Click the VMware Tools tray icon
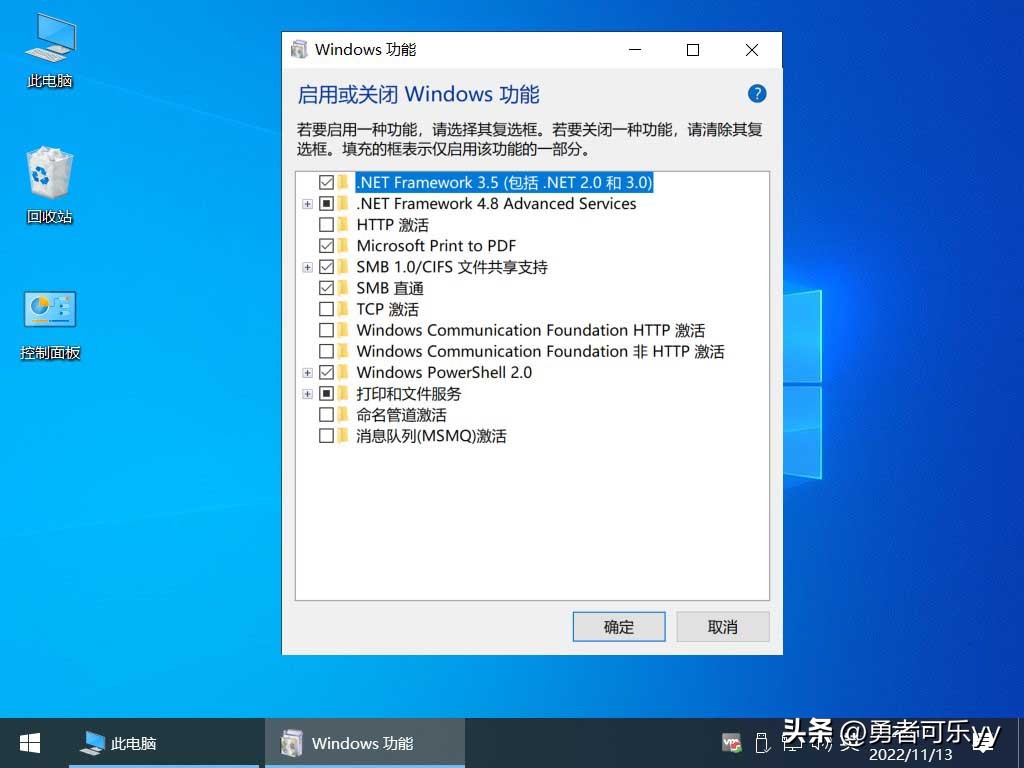The width and height of the screenshot is (1024, 768). coord(731,744)
